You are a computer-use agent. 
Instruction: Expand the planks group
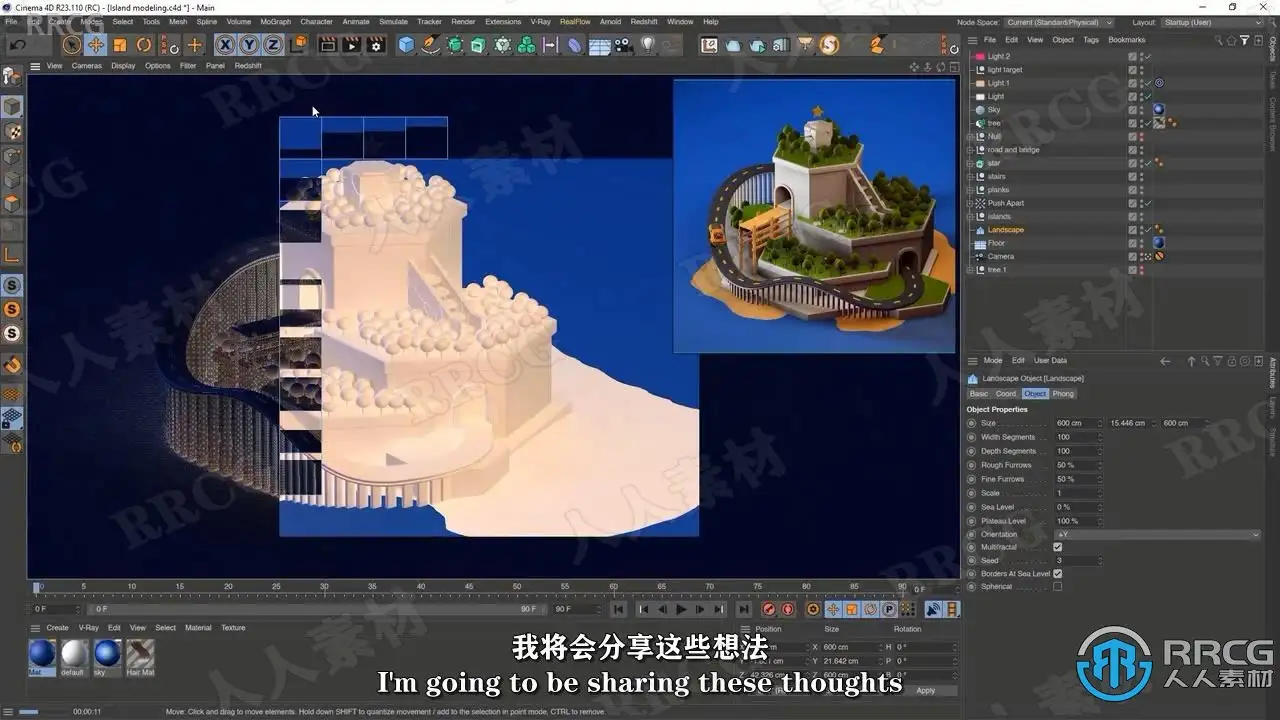(971, 190)
